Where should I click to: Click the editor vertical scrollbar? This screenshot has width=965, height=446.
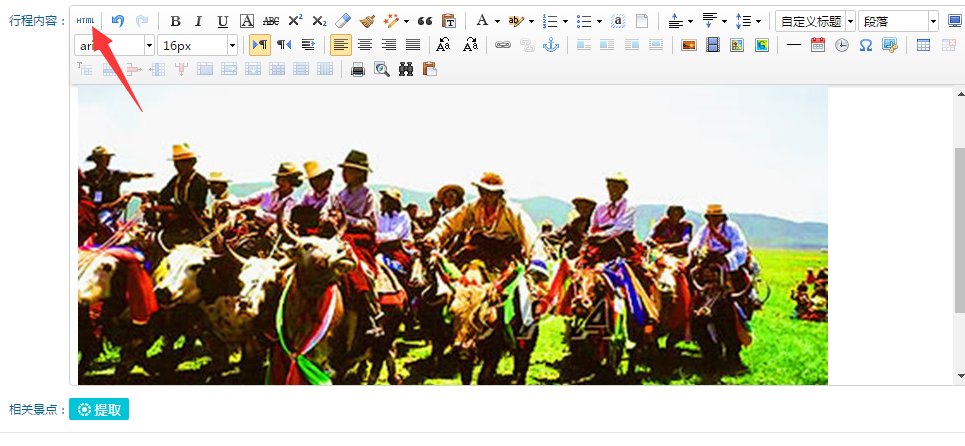pyautogui.click(x=959, y=230)
